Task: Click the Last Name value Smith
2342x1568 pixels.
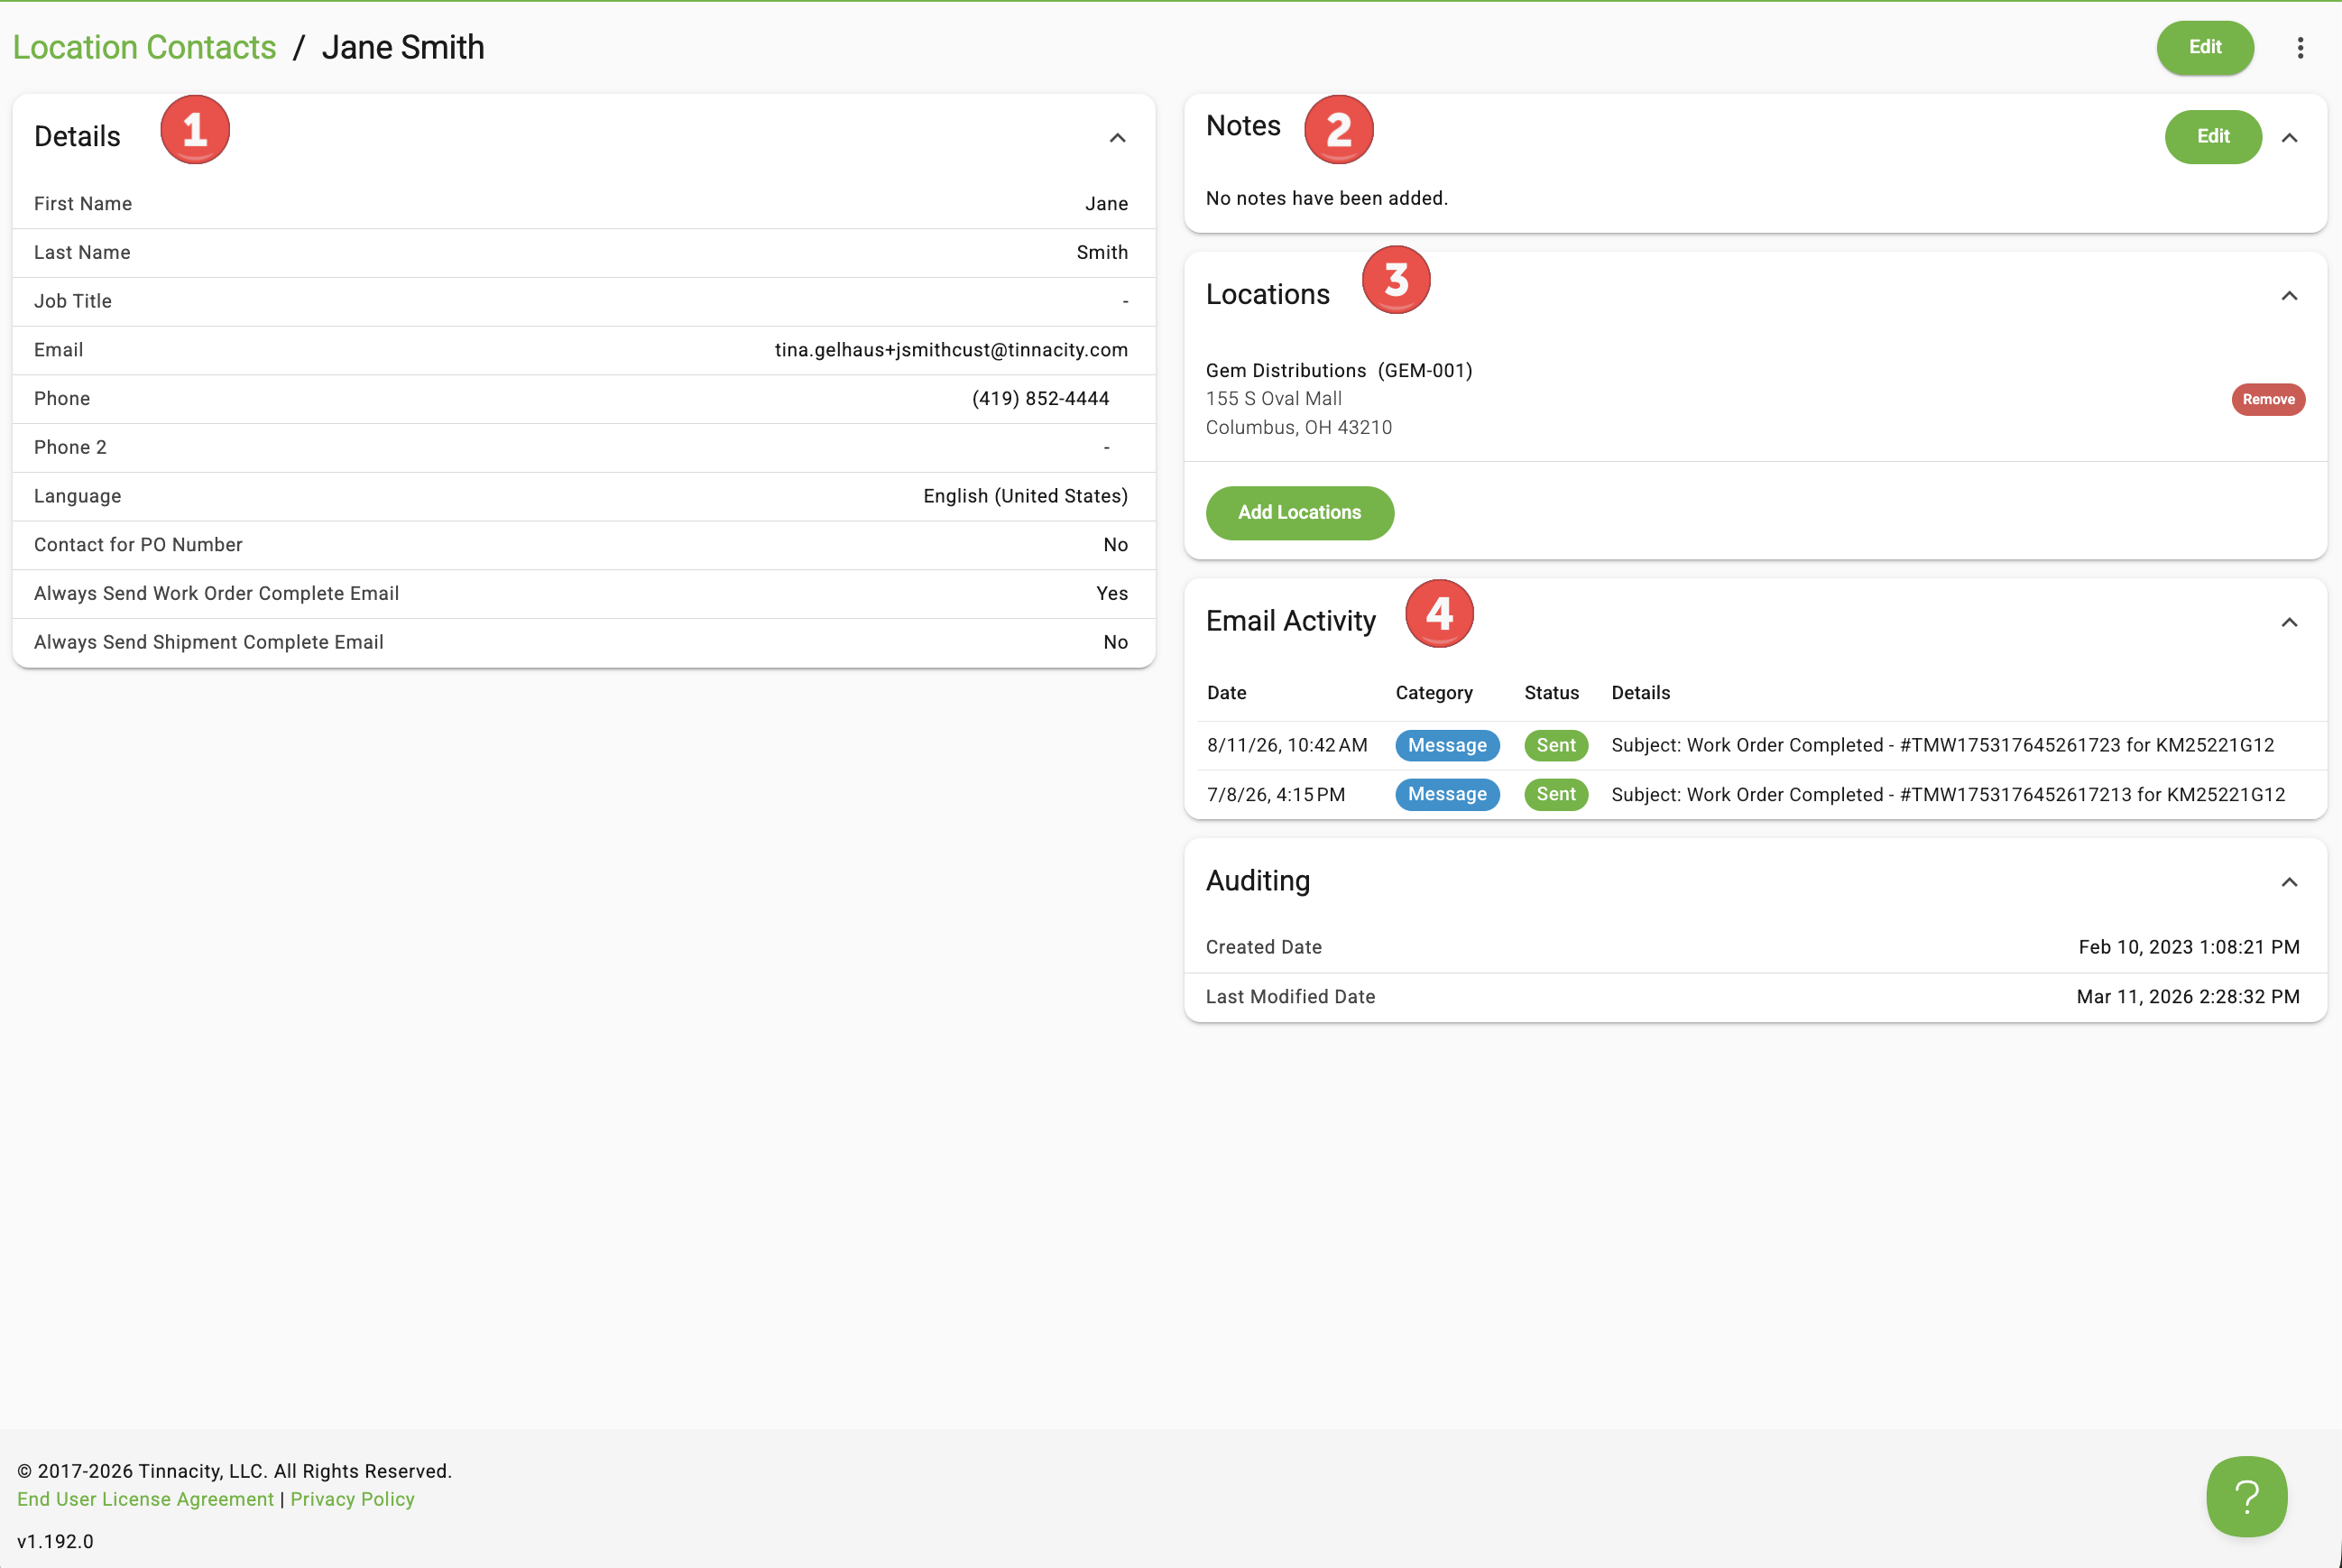Action: point(1102,253)
